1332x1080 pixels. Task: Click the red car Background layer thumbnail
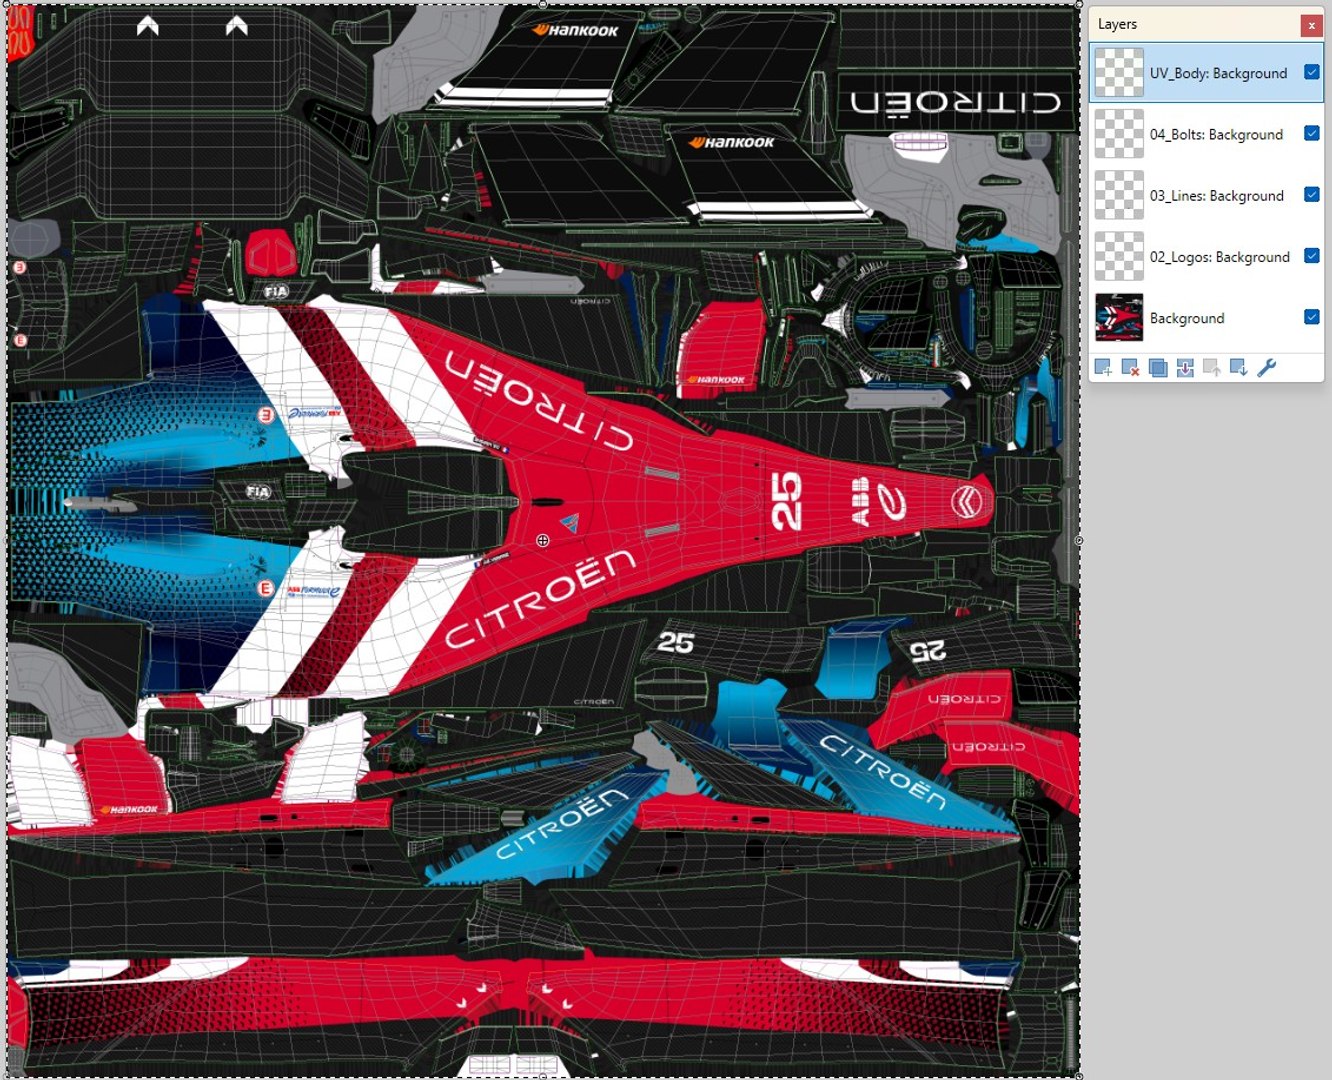point(1119,318)
